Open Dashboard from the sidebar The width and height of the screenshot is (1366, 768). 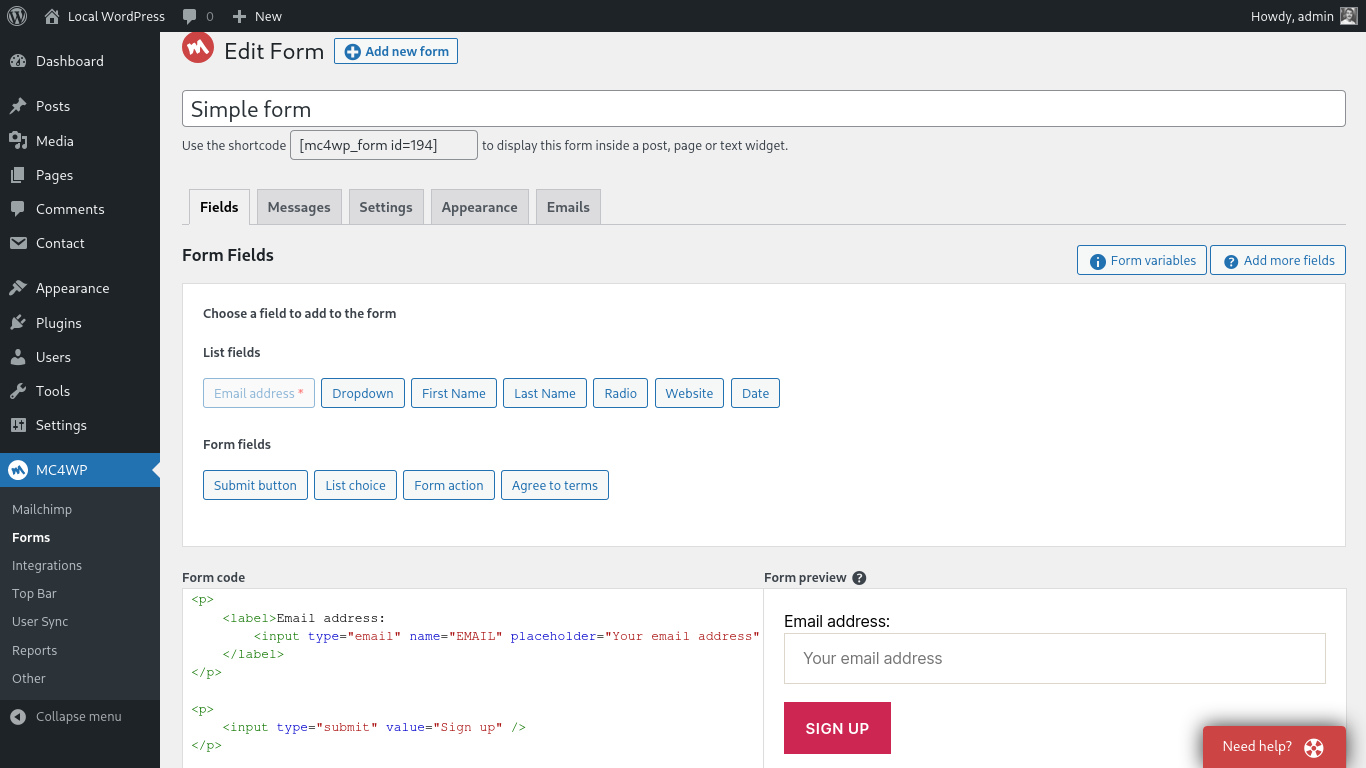coord(69,61)
